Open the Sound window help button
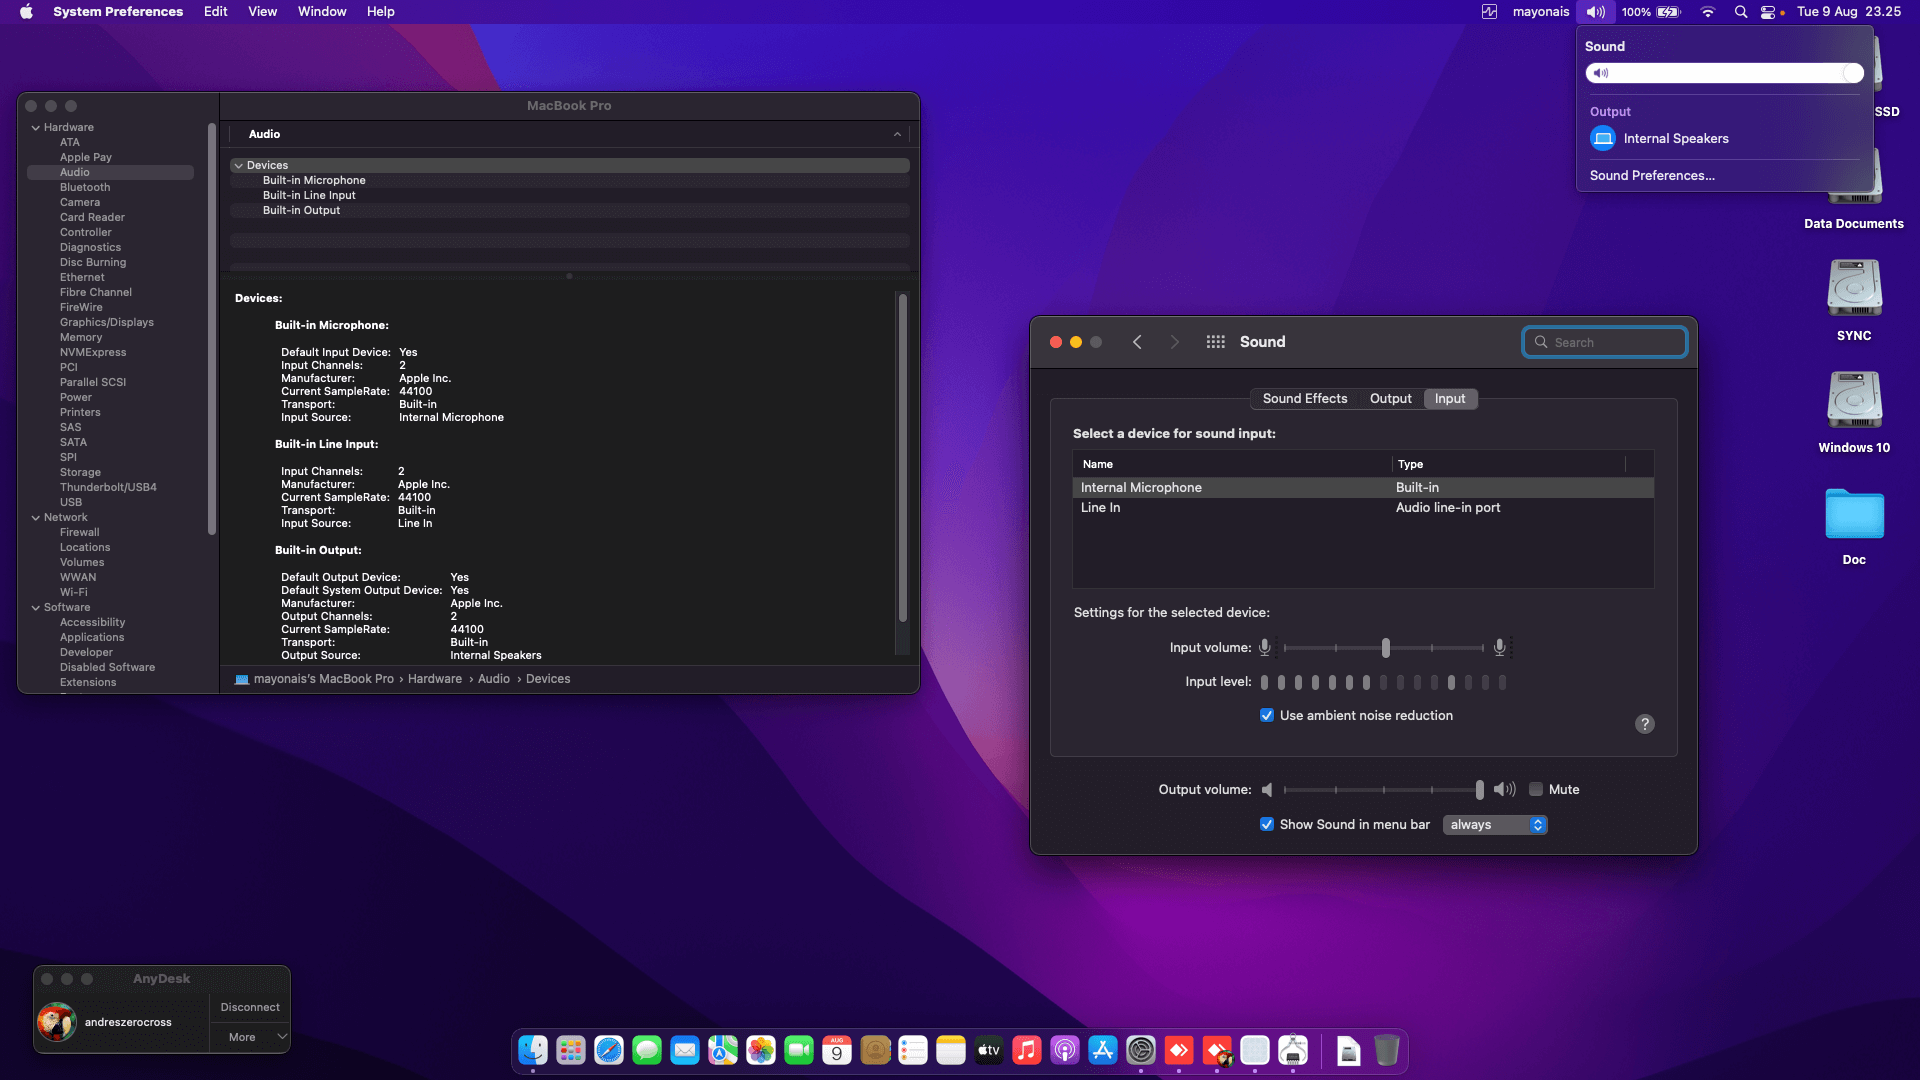 pos(1644,724)
